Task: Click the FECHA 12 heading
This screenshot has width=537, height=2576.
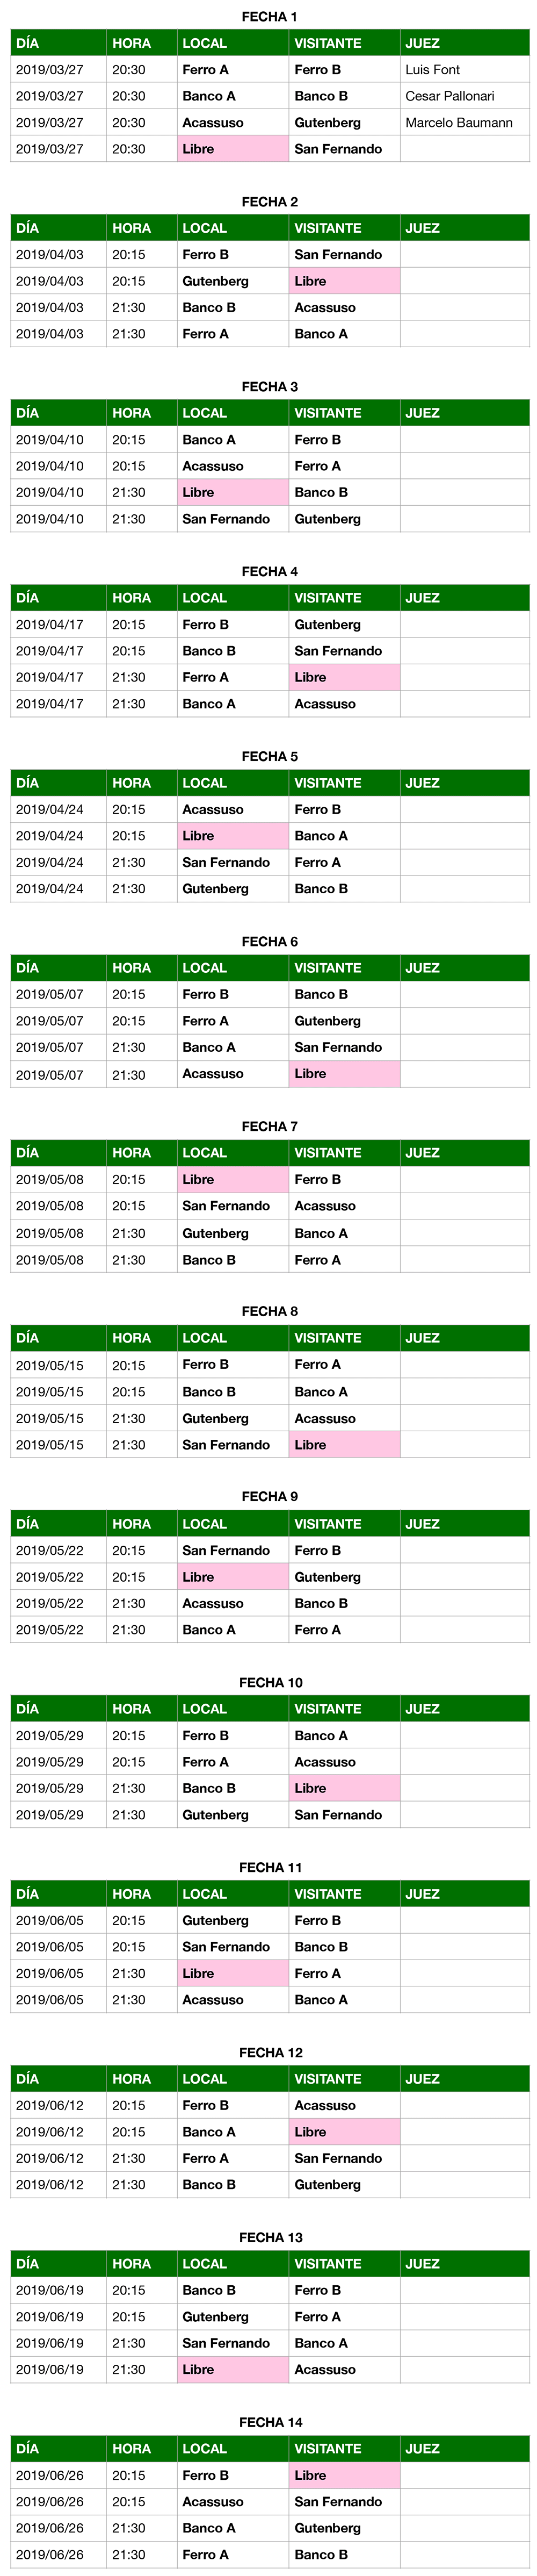Action: tap(270, 2052)
